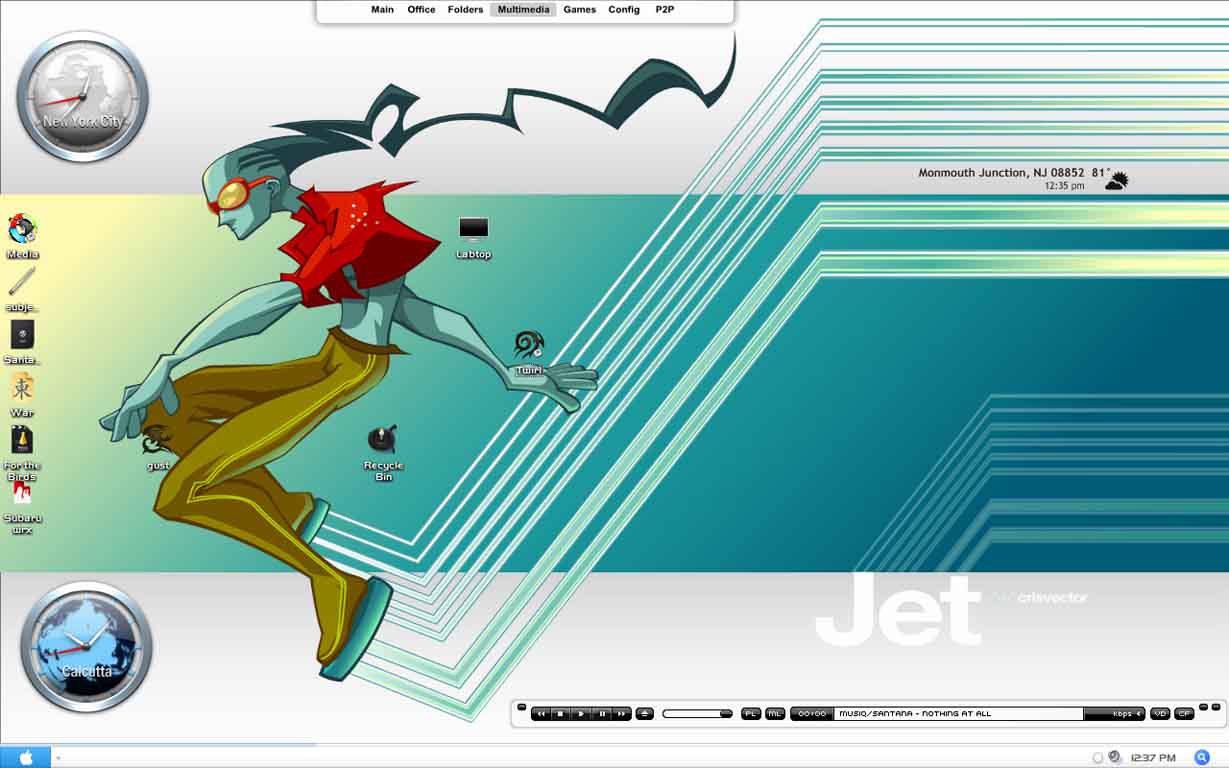Click the blue search icon in taskbar
The image size is (1229, 768).
pyautogui.click(x=1203, y=757)
